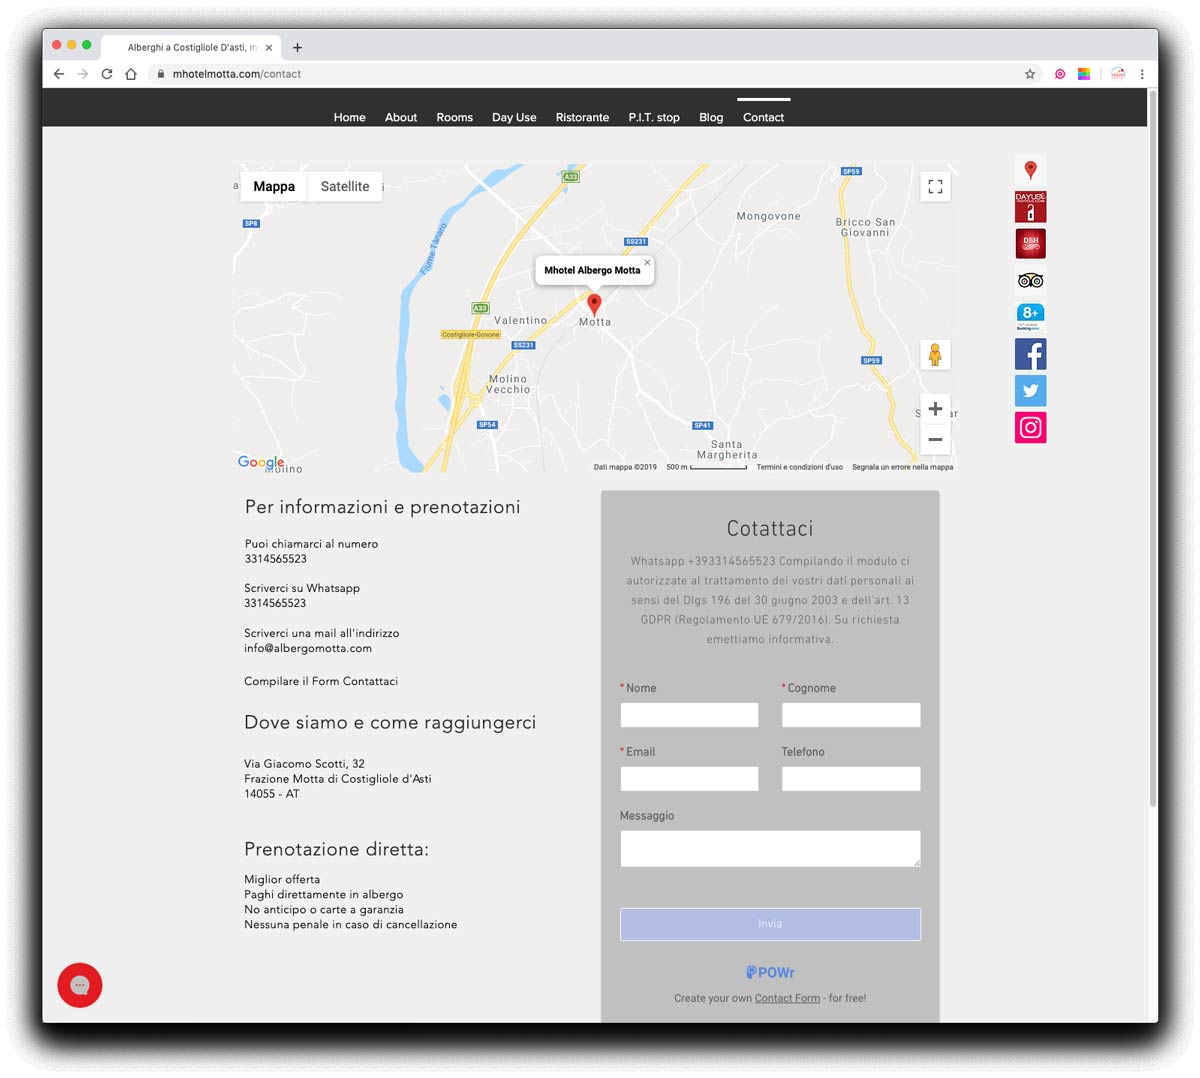Click the POWr logo link
Viewport: 1200px width, 1078px height.
(770, 972)
